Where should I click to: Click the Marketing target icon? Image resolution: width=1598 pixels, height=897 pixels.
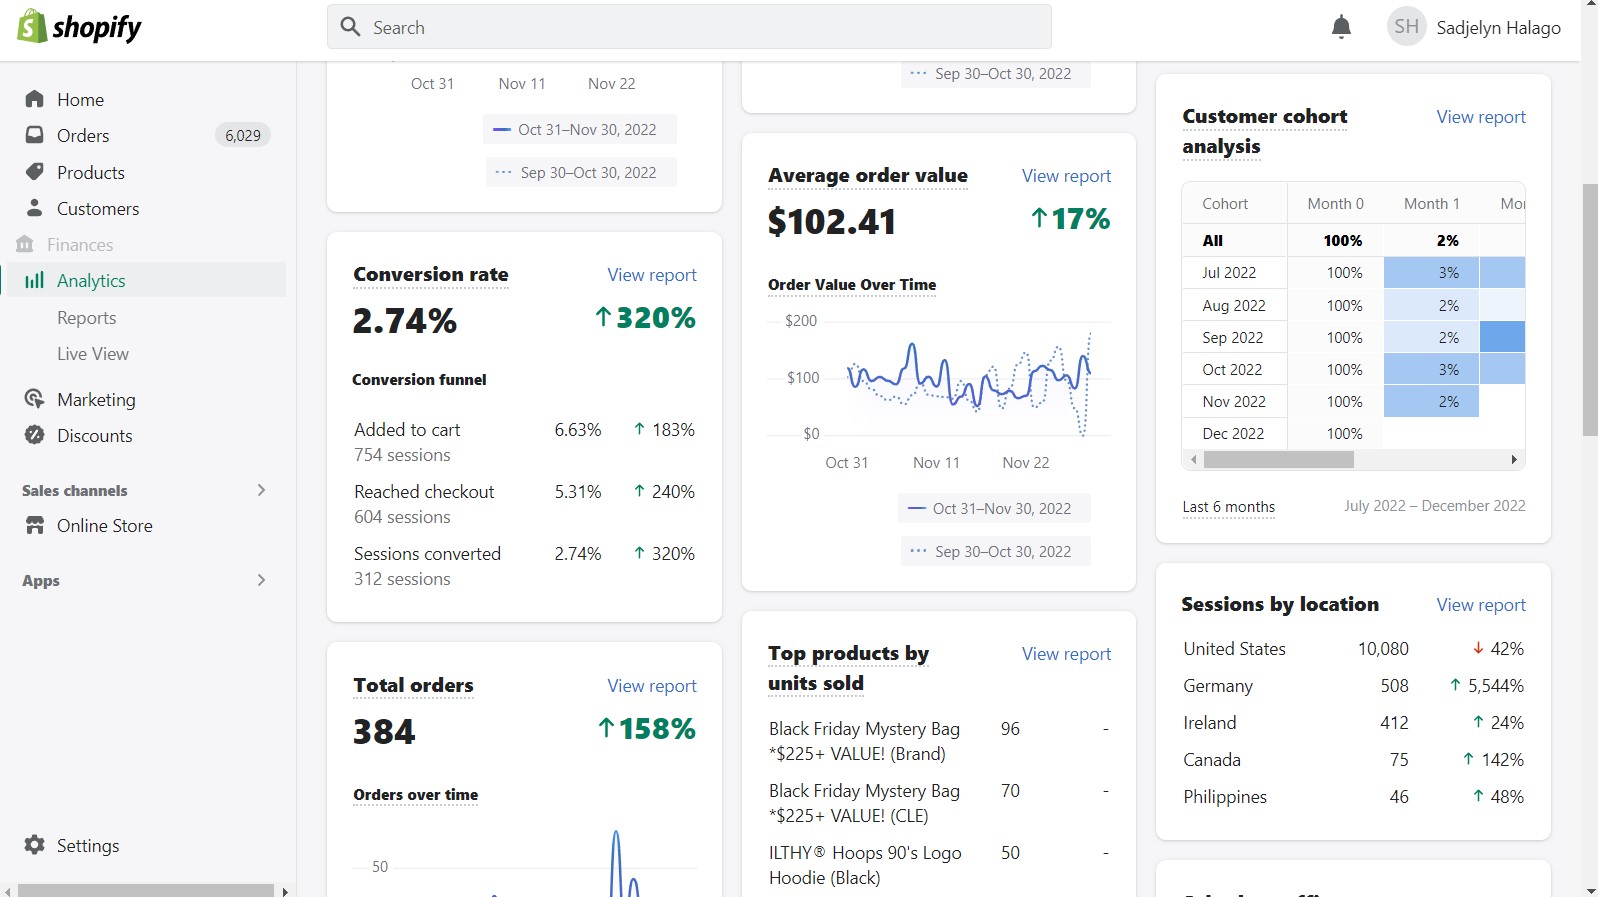tap(35, 399)
